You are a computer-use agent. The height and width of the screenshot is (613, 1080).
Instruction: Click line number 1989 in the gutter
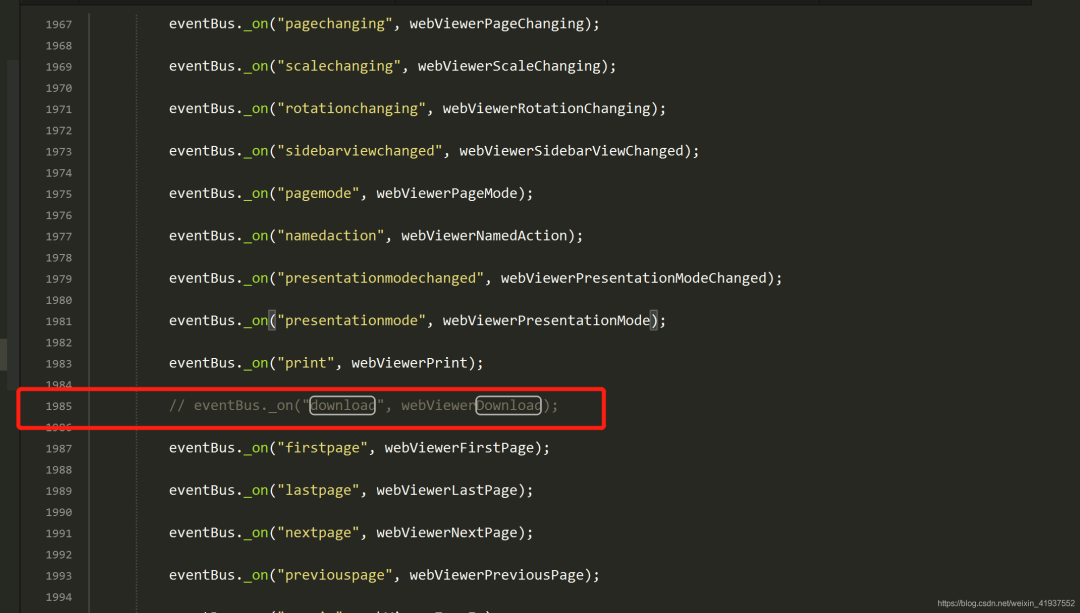tap(59, 491)
